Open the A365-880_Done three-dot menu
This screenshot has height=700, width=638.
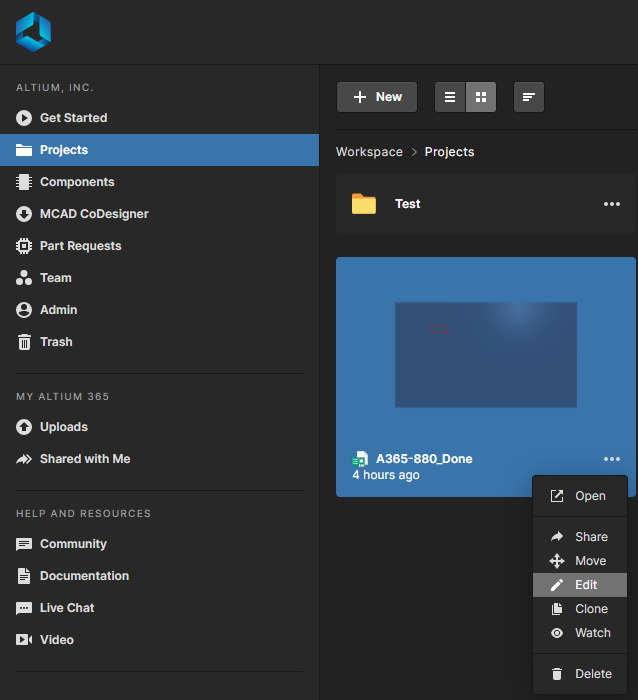tap(612, 459)
